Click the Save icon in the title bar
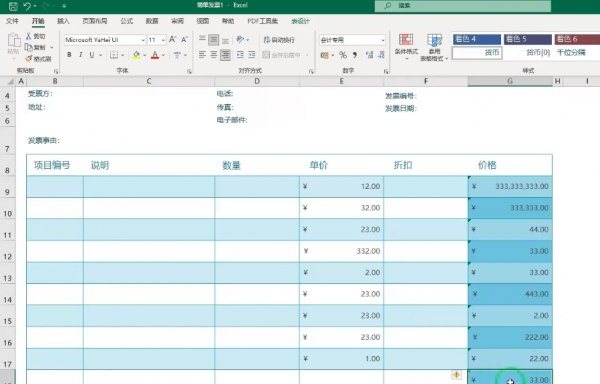Viewport: 600px width, 384px height. point(13,6)
